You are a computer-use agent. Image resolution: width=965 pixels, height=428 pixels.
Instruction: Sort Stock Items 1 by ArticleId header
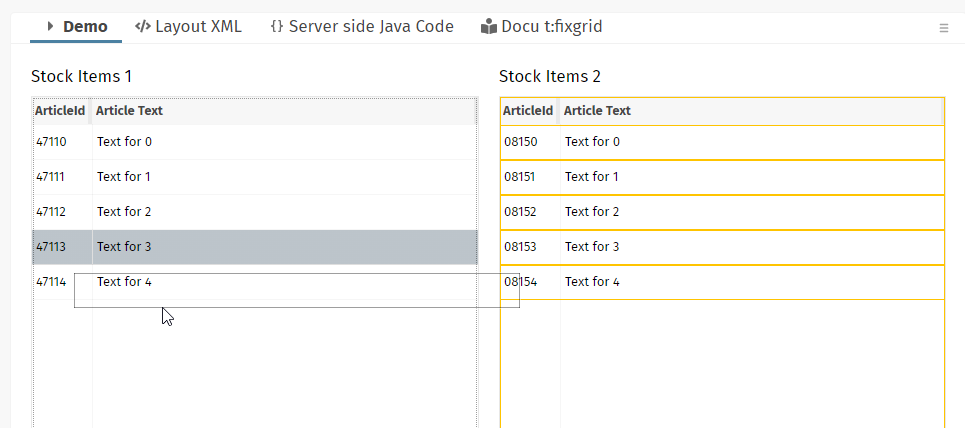point(60,111)
